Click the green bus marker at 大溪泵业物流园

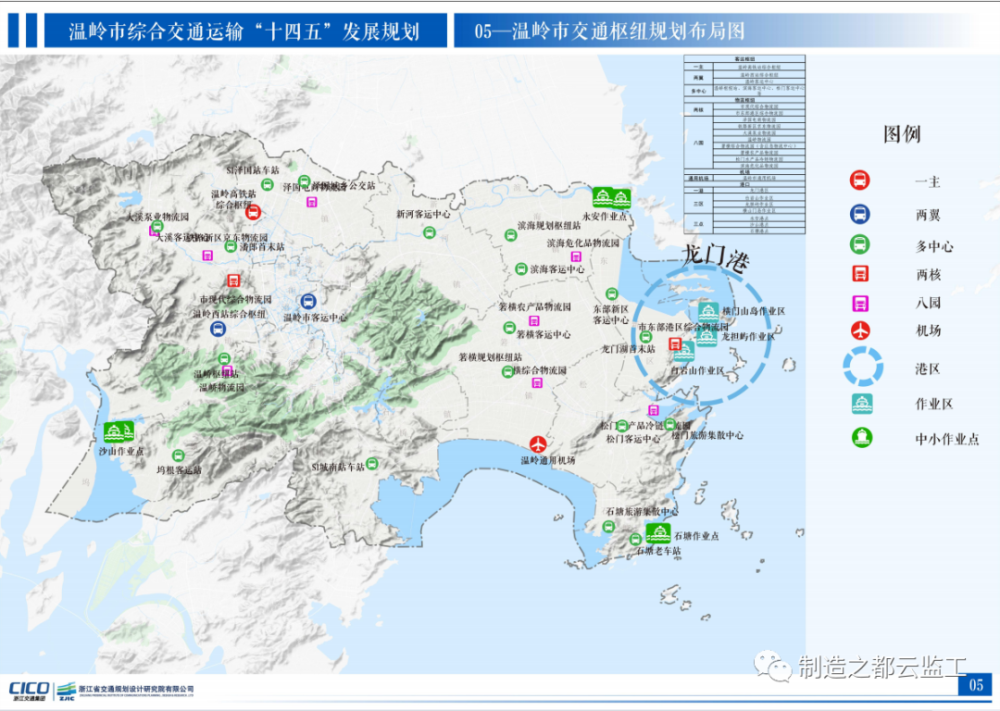tap(158, 226)
